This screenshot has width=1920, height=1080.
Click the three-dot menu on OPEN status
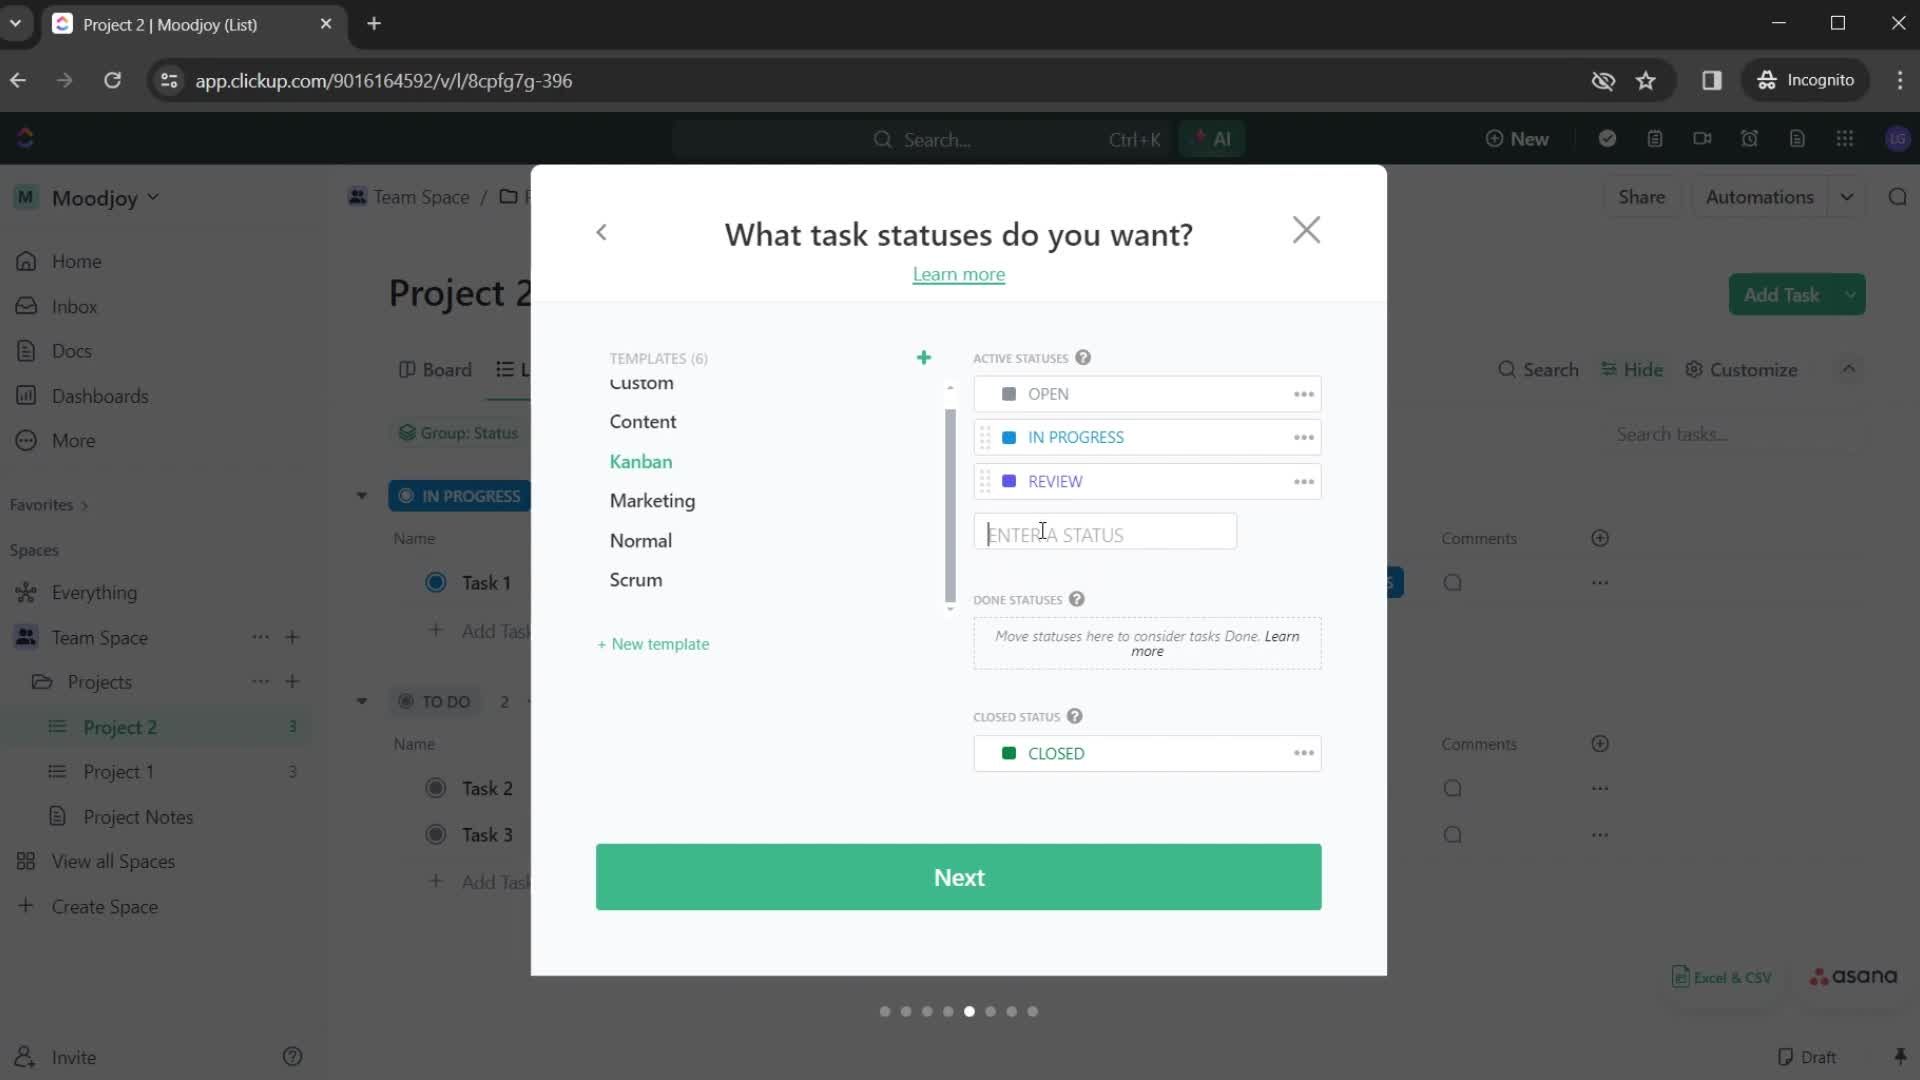pyautogui.click(x=1303, y=393)
